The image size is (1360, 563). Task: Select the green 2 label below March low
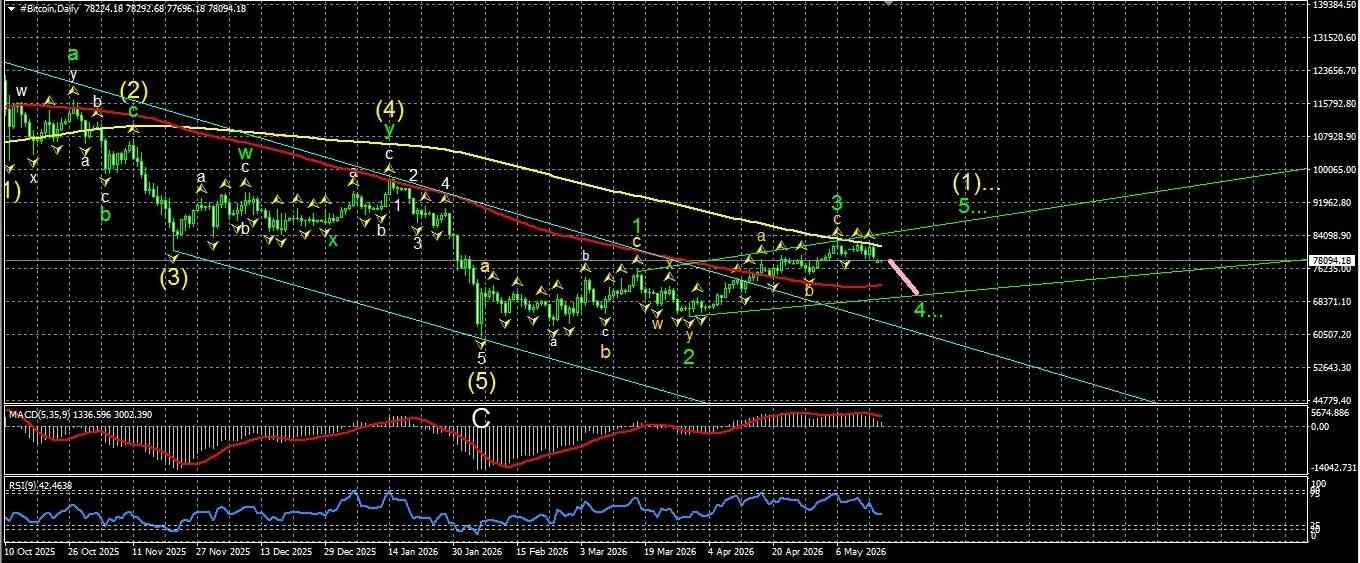(690, 359)
